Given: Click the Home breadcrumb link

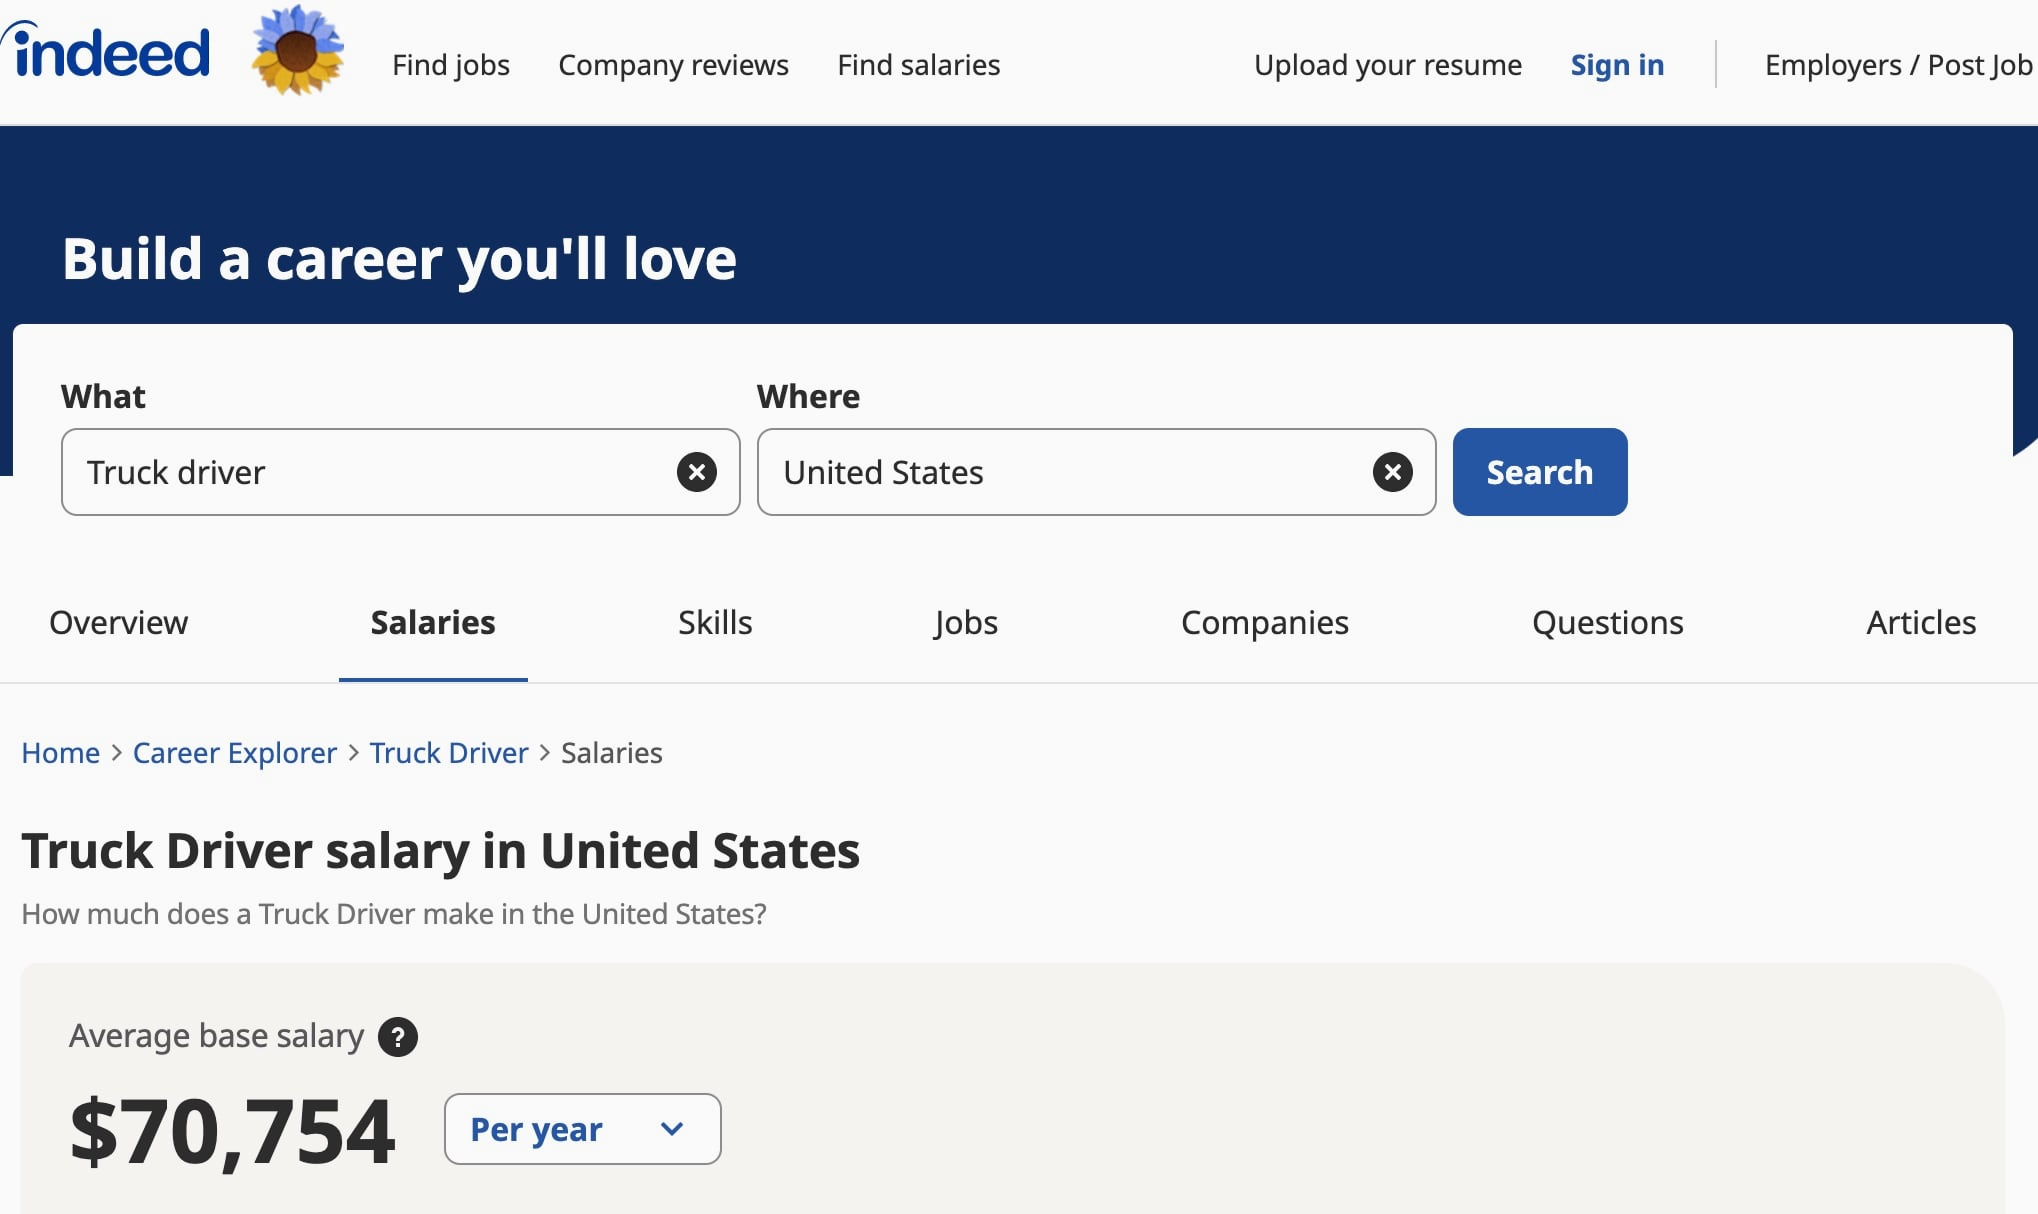Looking at the screenshot, I should click(x=61, y=753).
